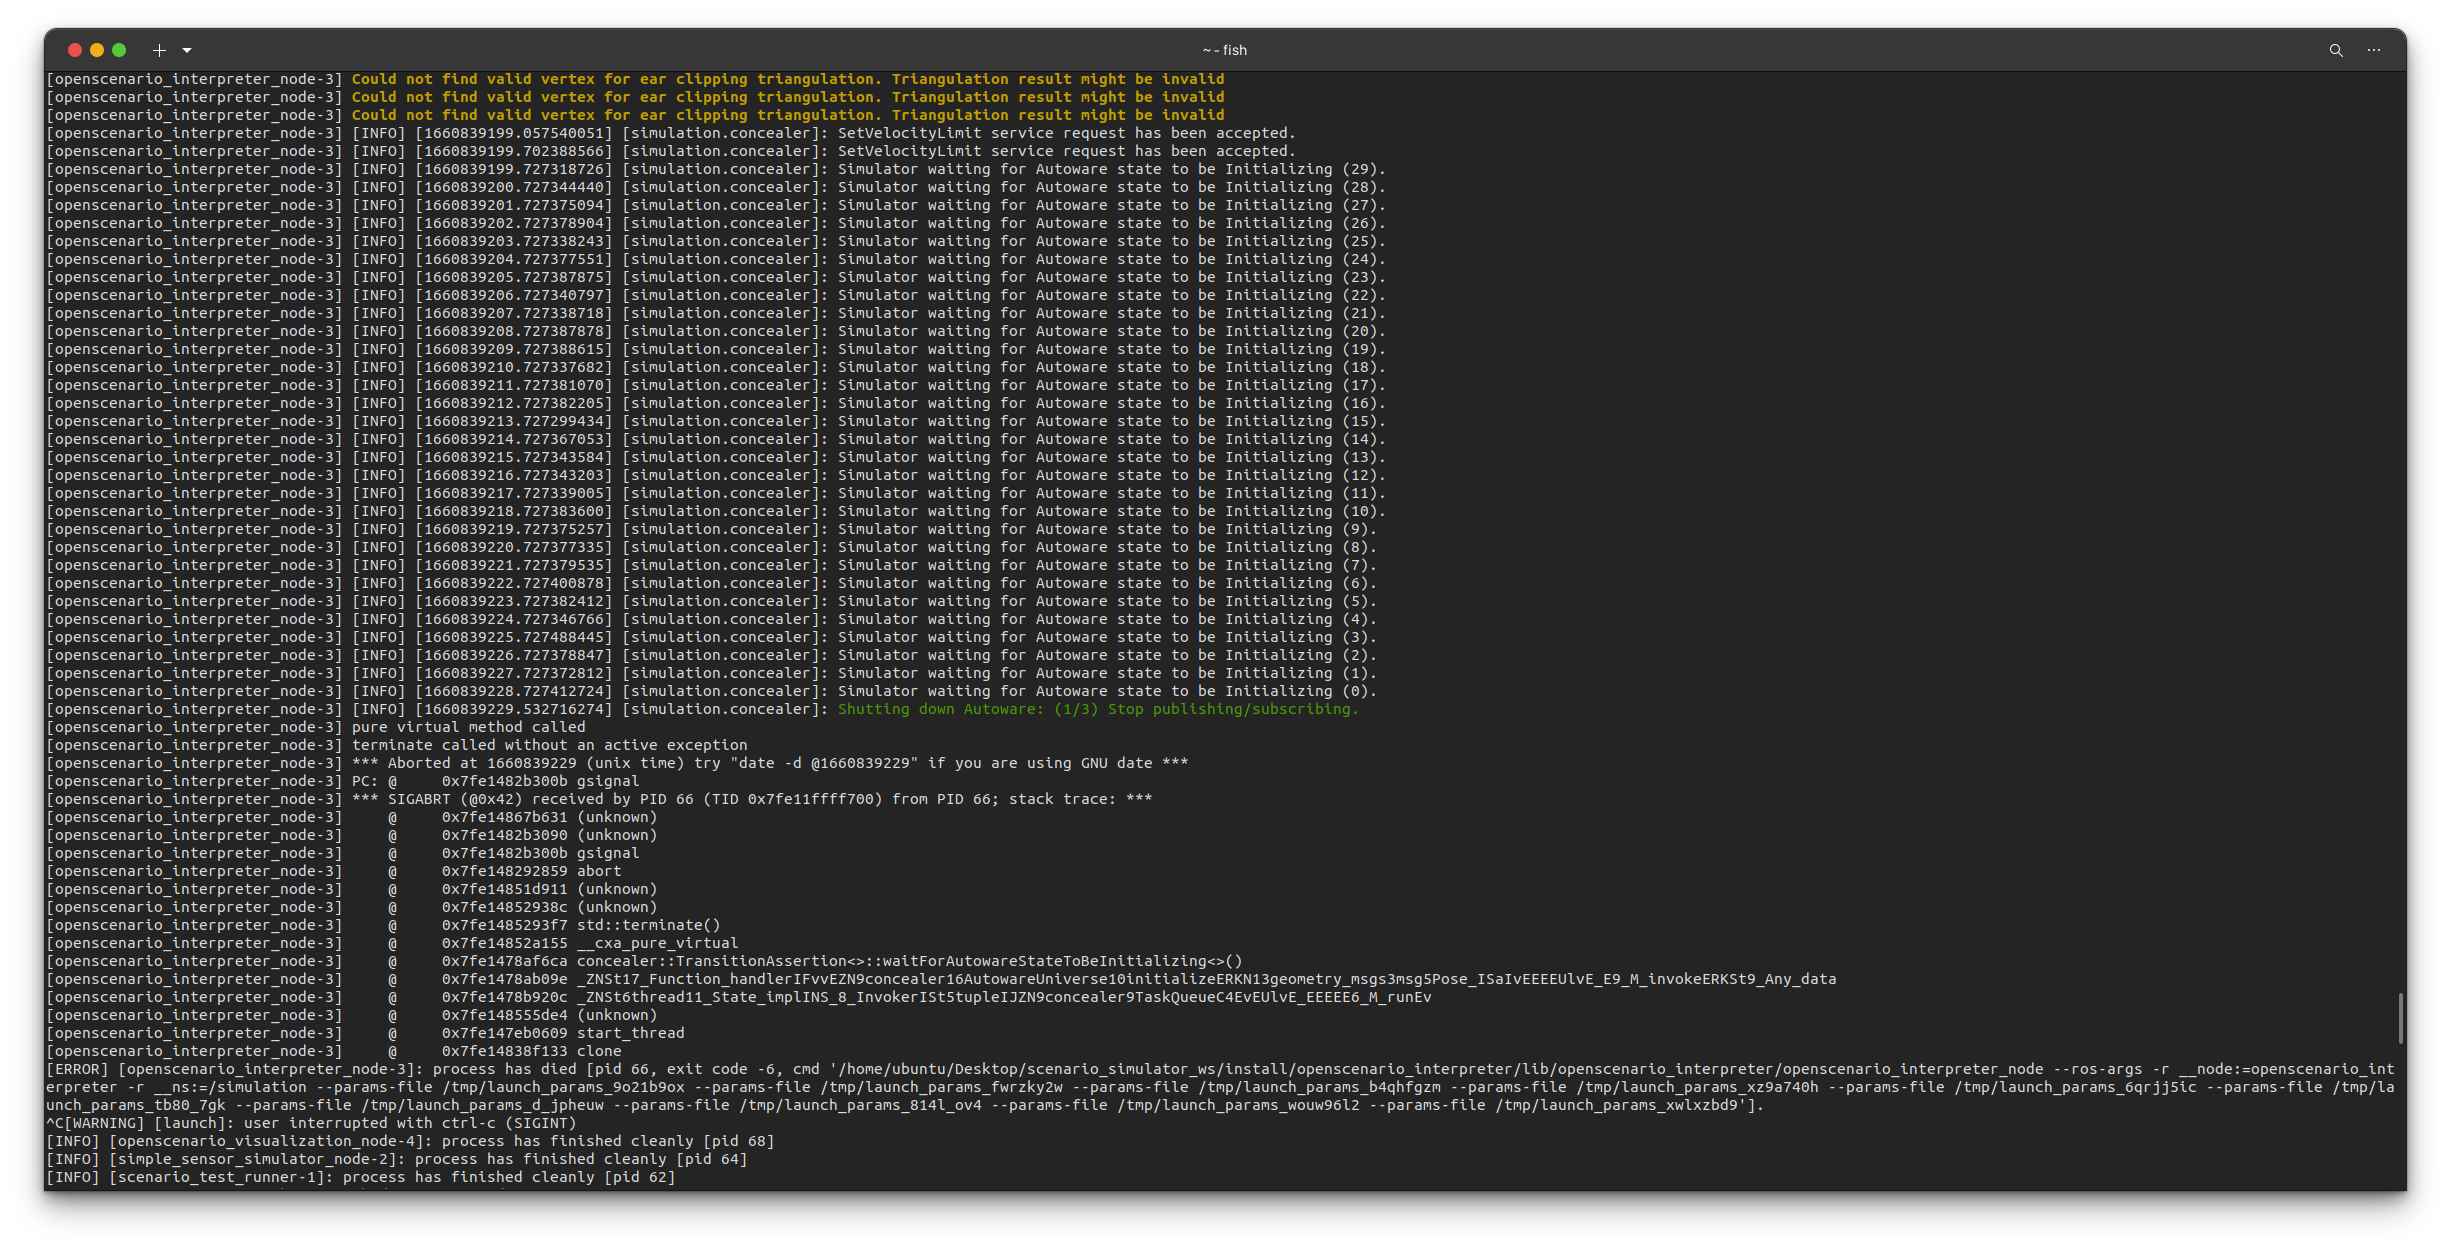Screen dimensions: 2451x1251
Task: Open terminal search with magnifier icon
Action: 2335,50
